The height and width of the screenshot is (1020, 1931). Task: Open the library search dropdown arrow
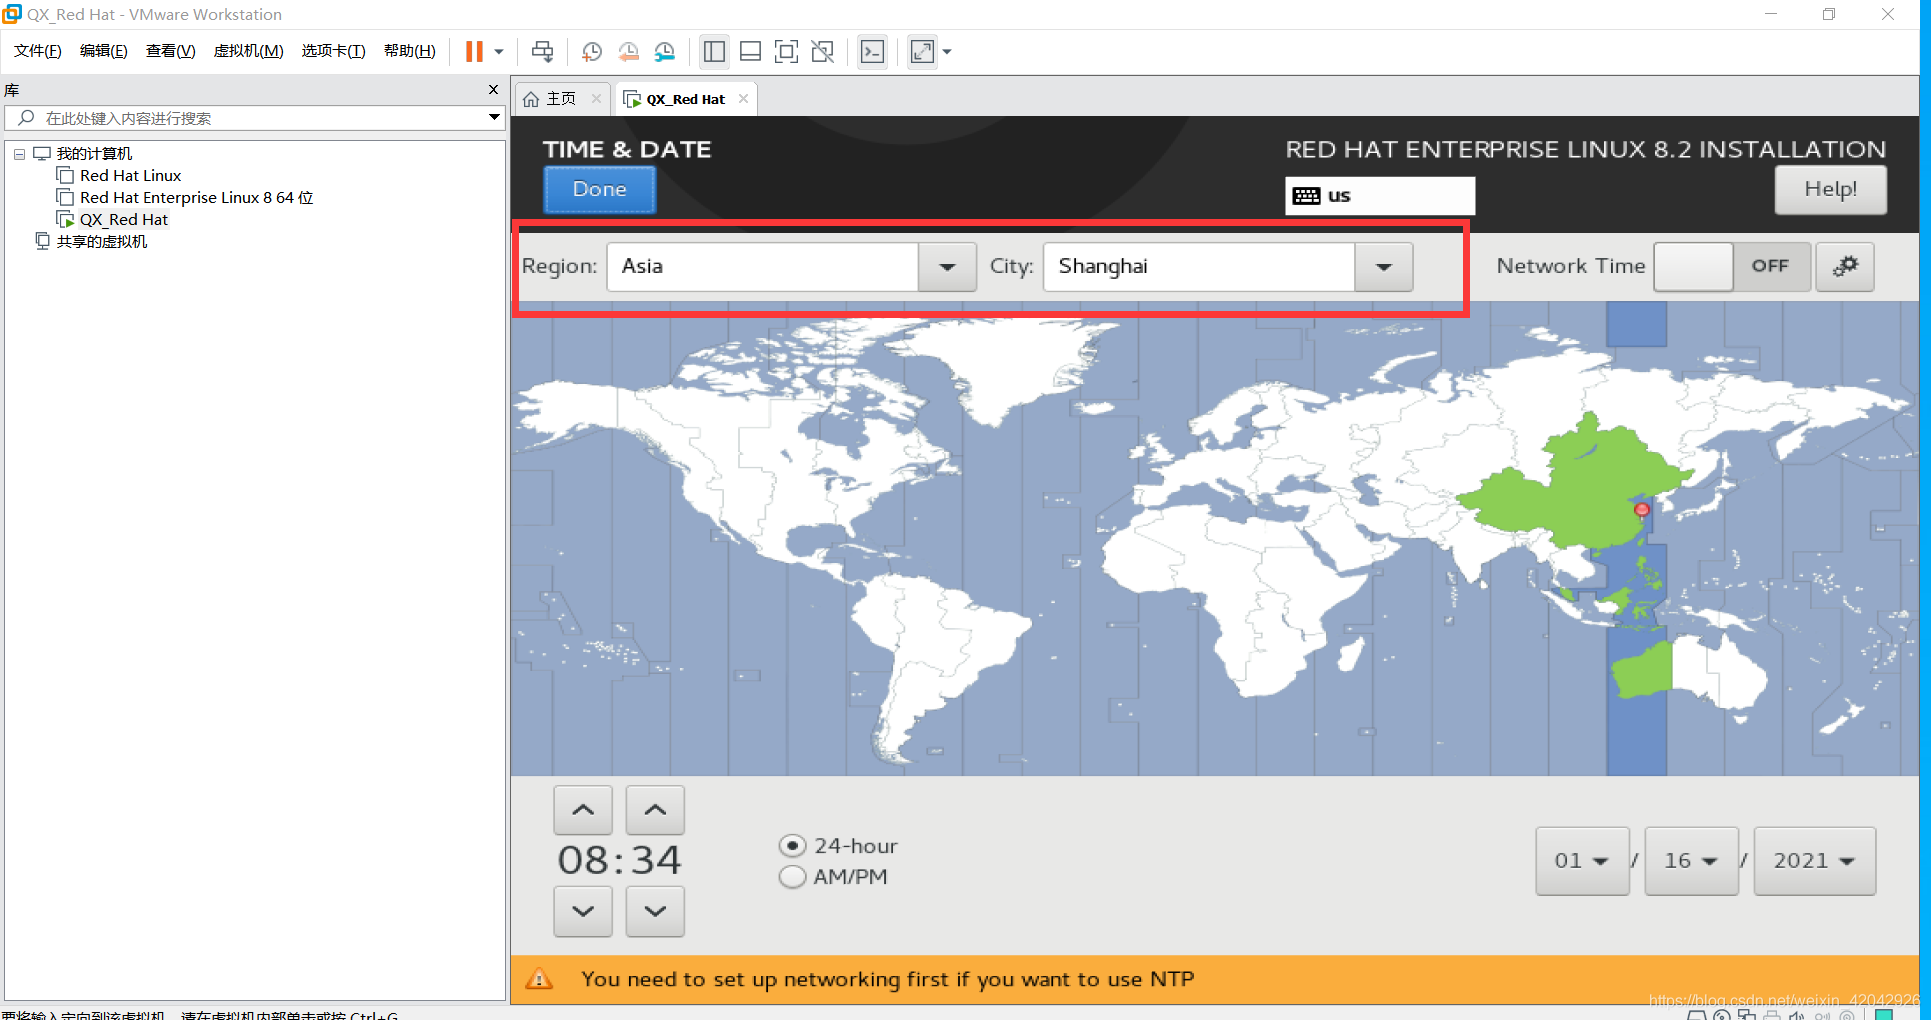[x=494, y=118]
